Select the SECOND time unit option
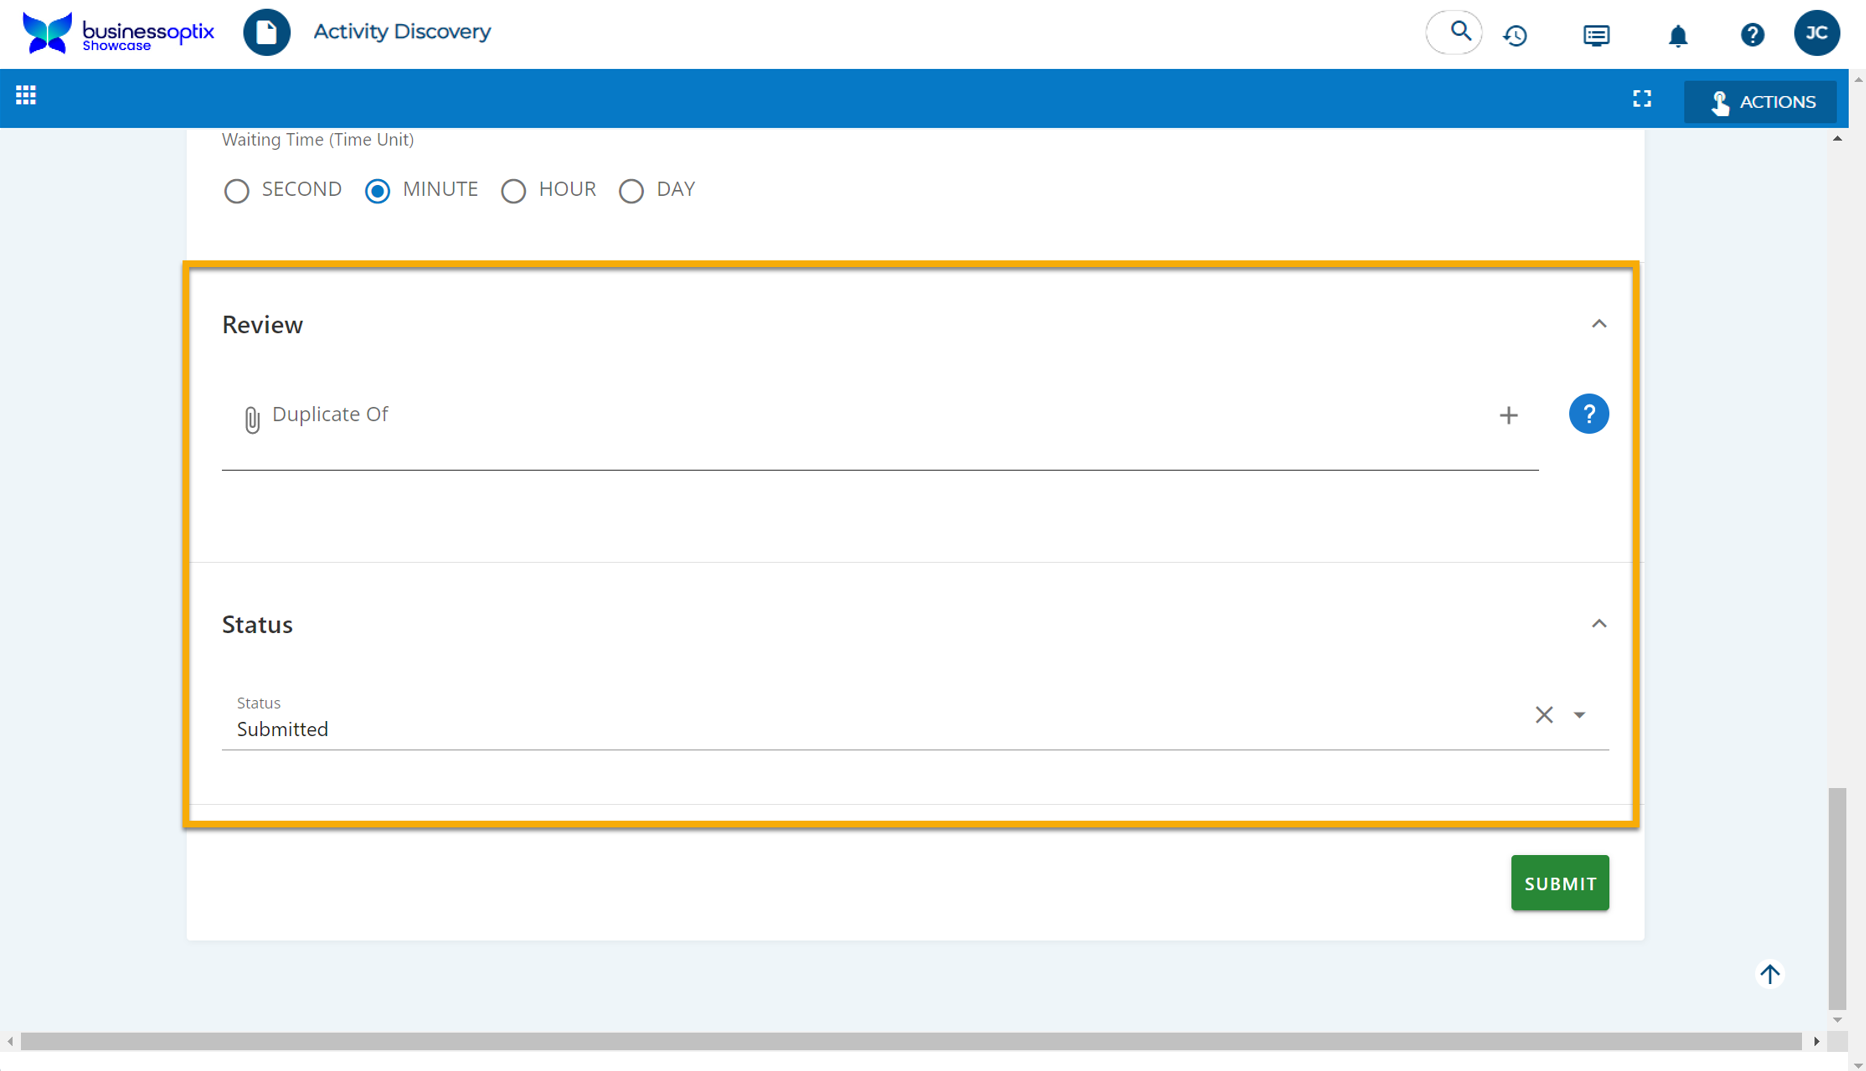 237,191
